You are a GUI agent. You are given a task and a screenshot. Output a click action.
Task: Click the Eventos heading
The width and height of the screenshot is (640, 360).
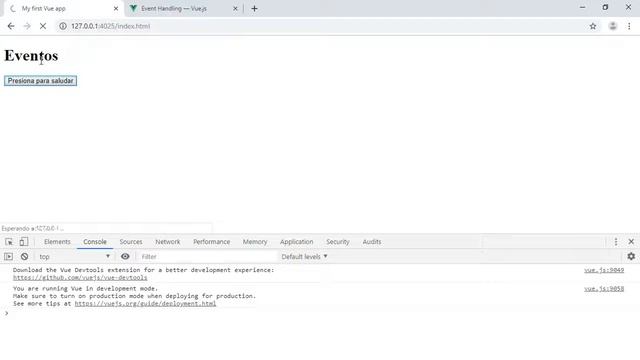click(x=31, y=56)
